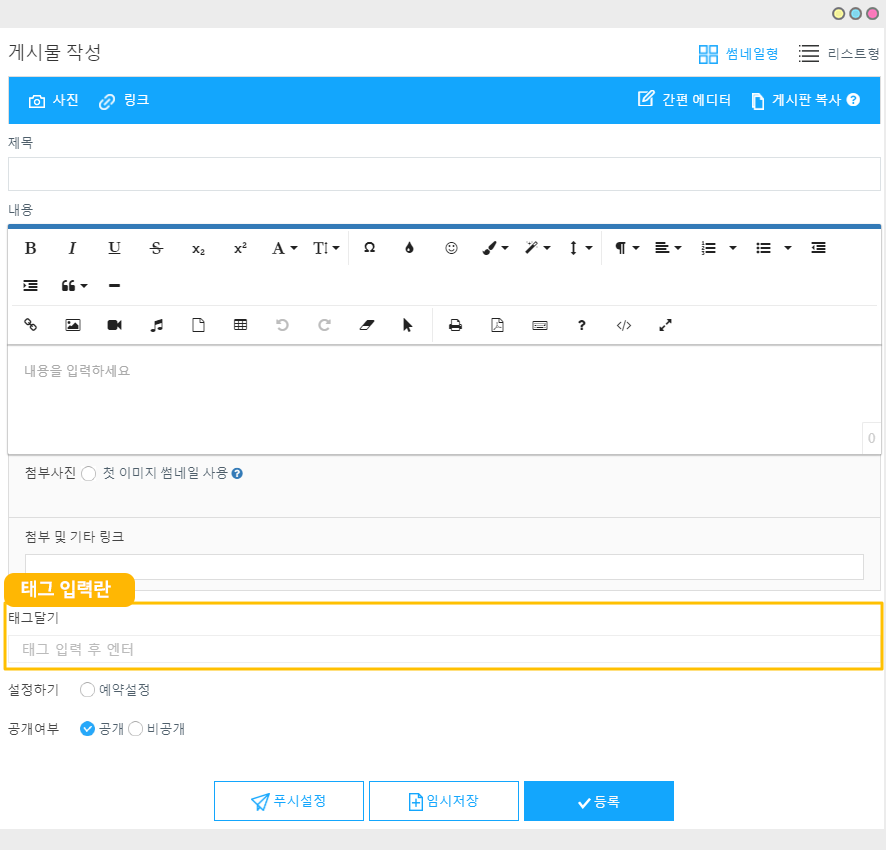Open the quote style dropdown

[x=74, y=286]
